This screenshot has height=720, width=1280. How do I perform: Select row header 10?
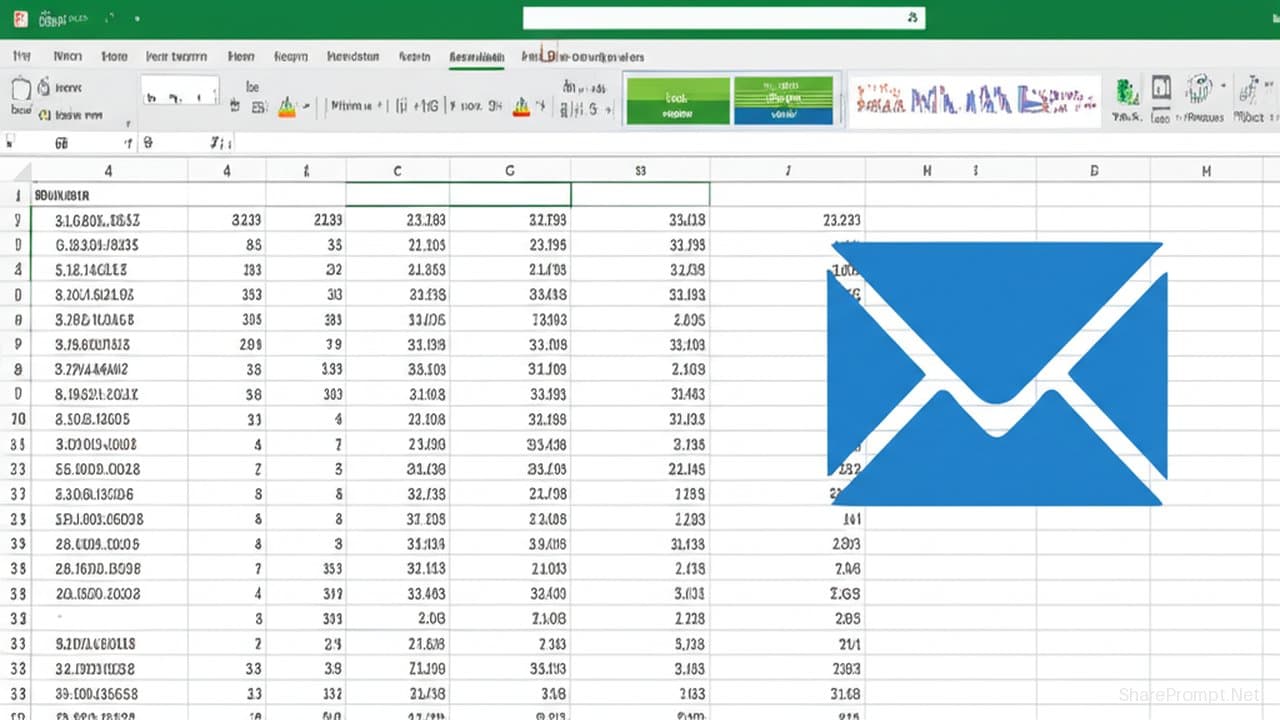(15, 419)
